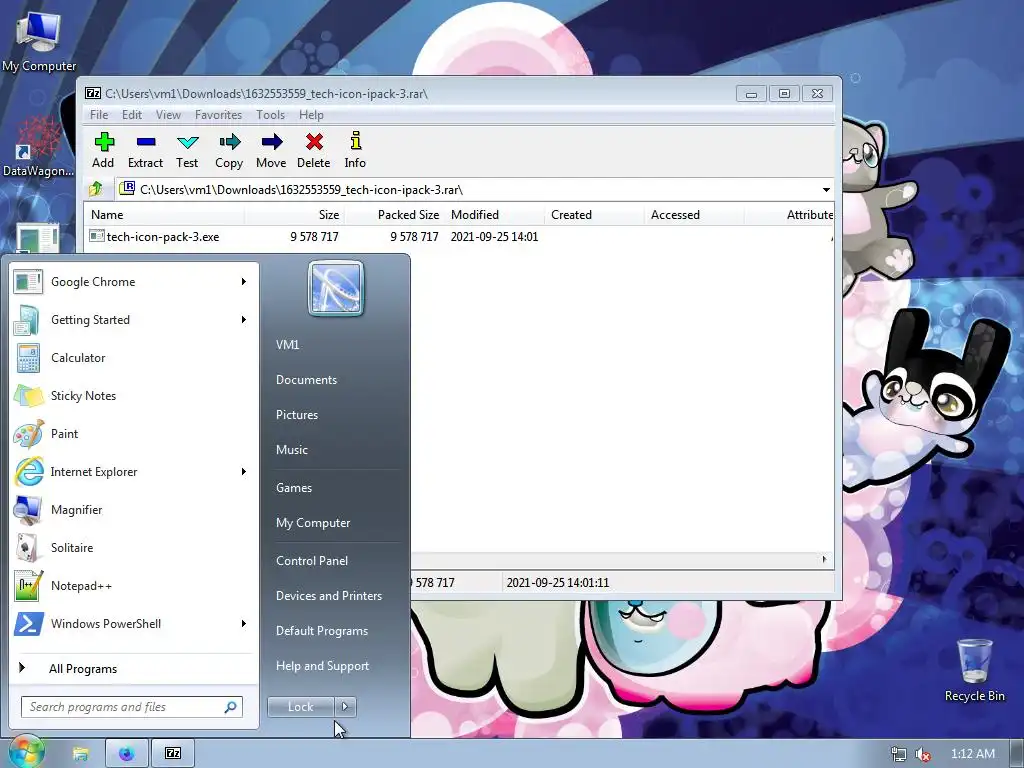Go up one folder level in 7-Zip
This screenshot has width=1024, height=768.
(96, 189)
